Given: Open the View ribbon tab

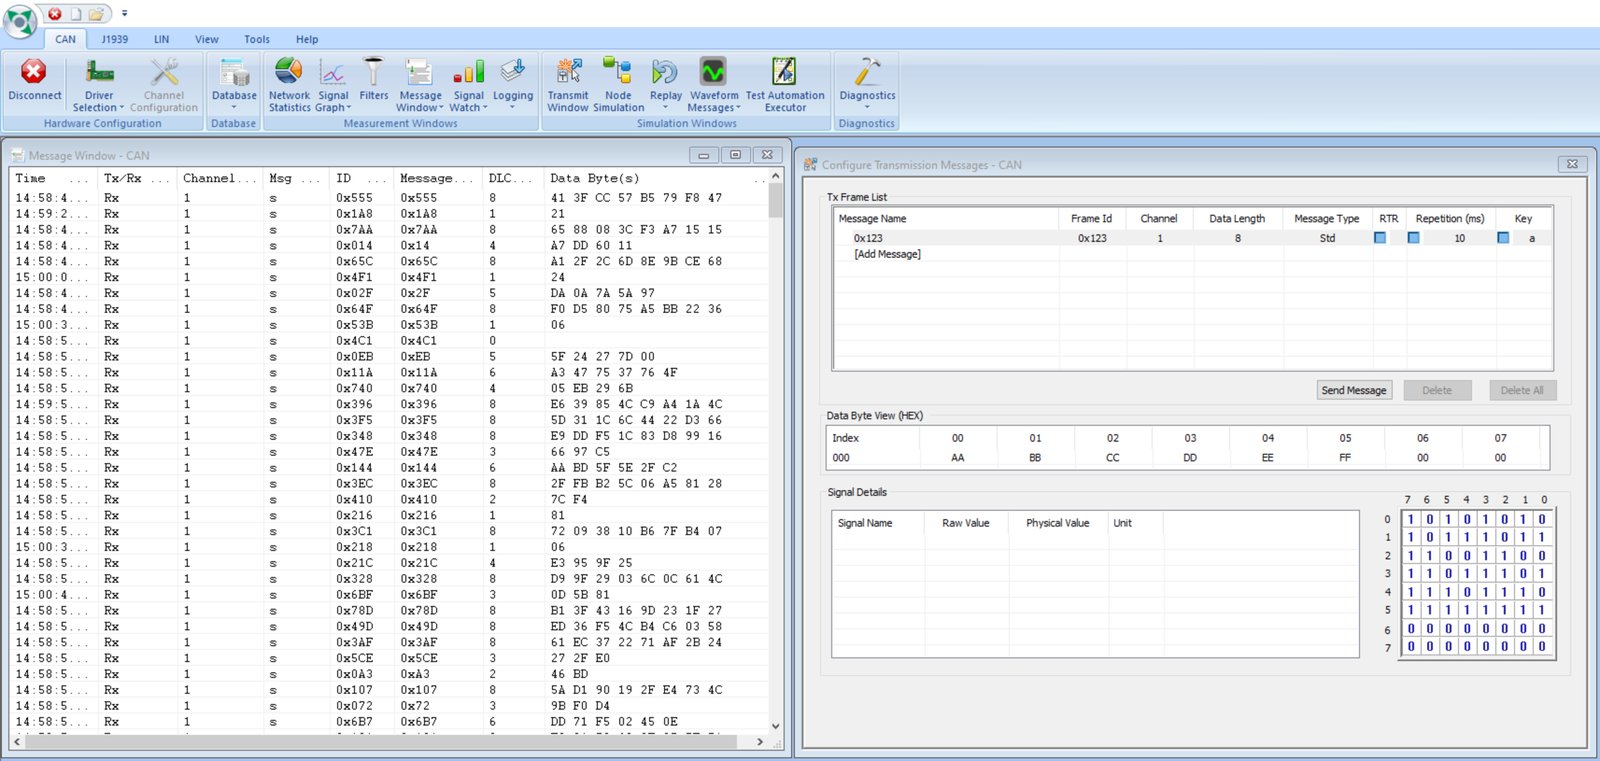Looking at the screenshot, I should pyautogui.click(x=207, y=39).
